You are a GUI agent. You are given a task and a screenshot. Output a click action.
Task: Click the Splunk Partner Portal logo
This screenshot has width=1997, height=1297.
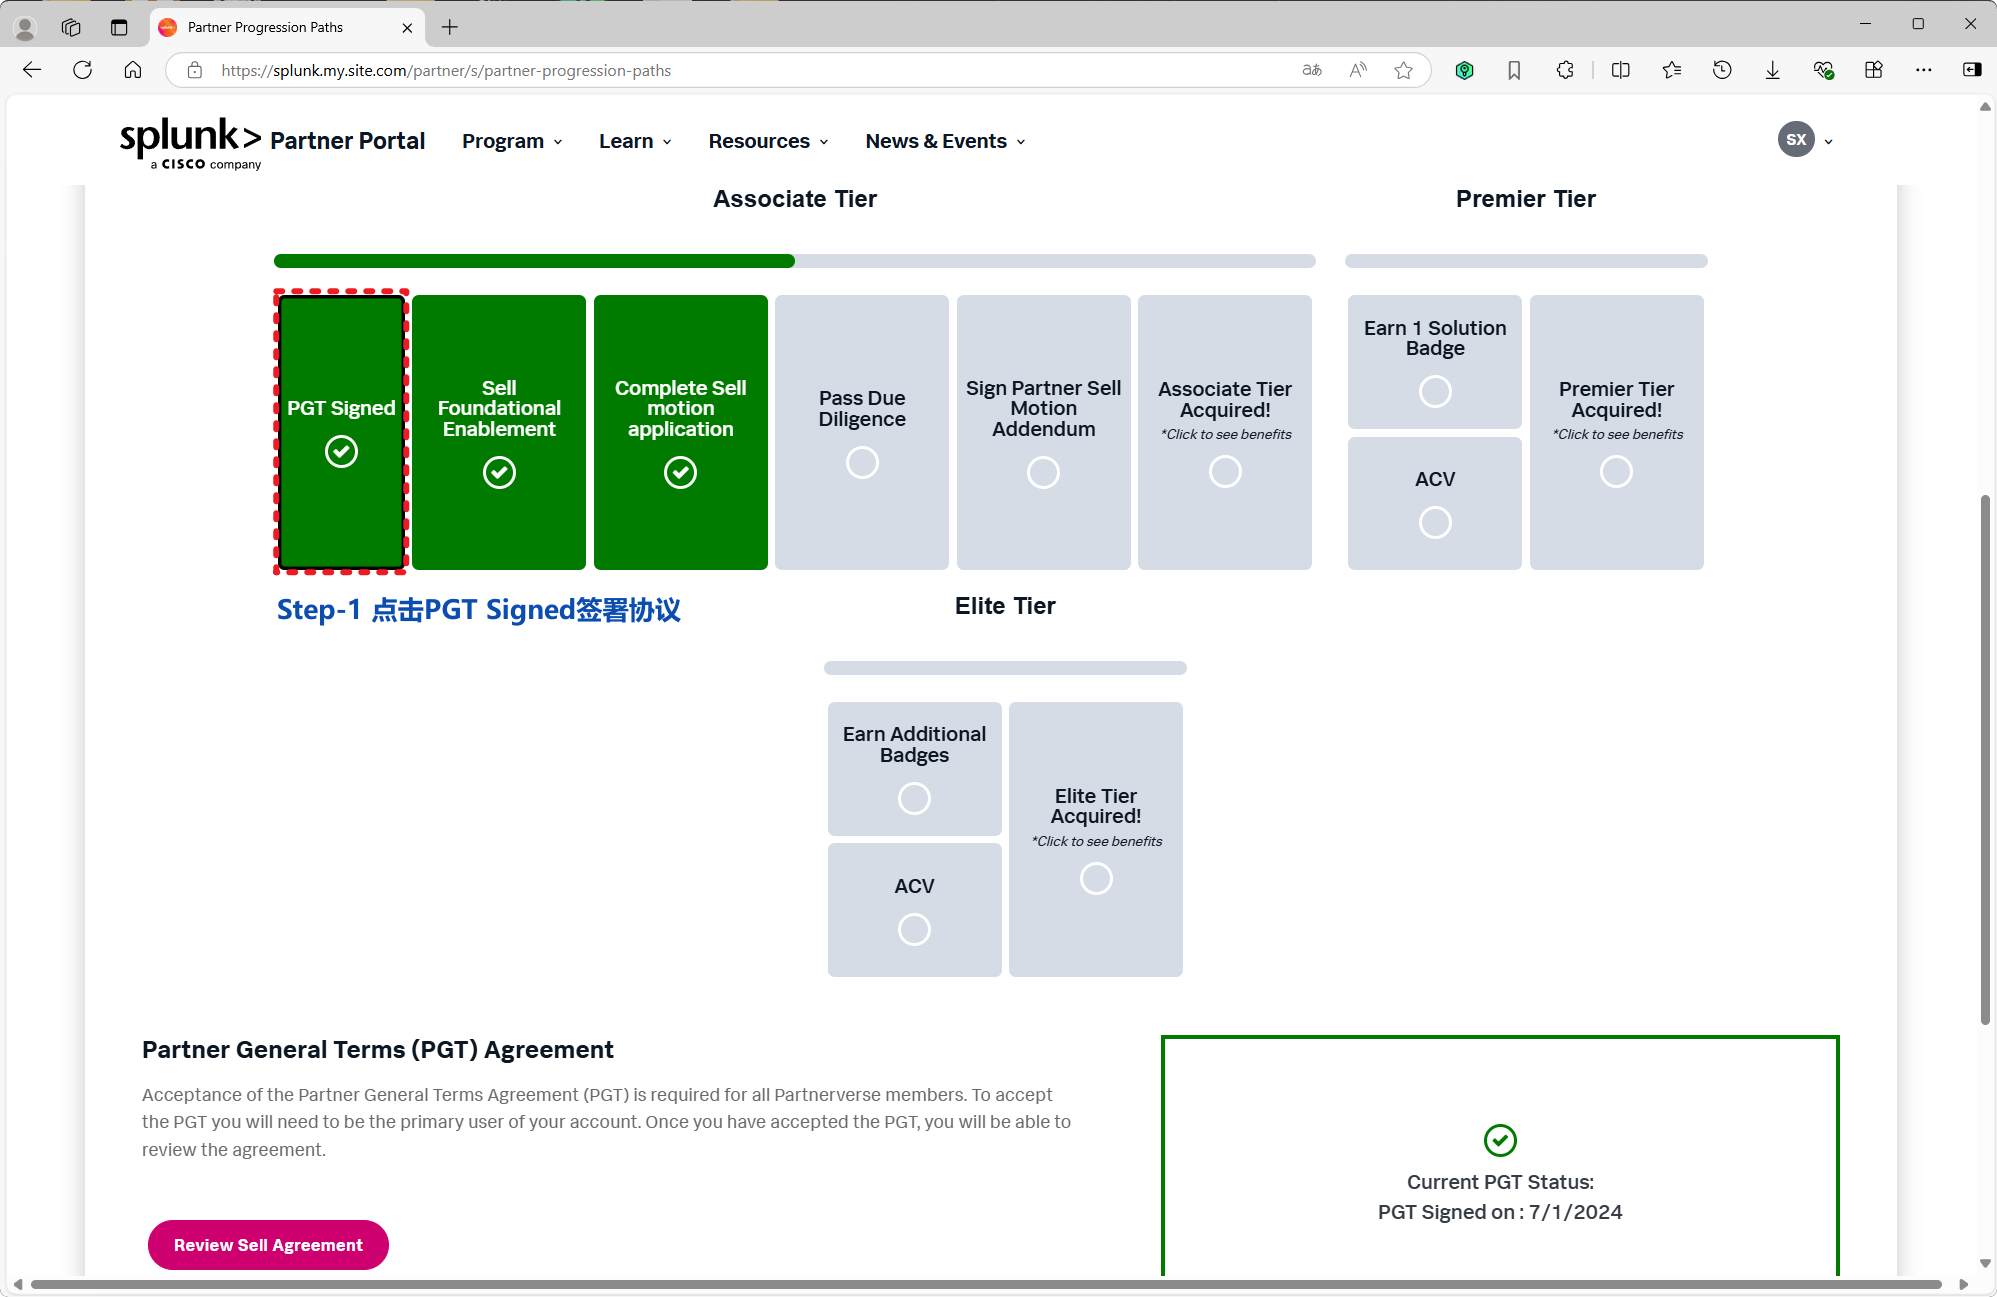[190, 143]
